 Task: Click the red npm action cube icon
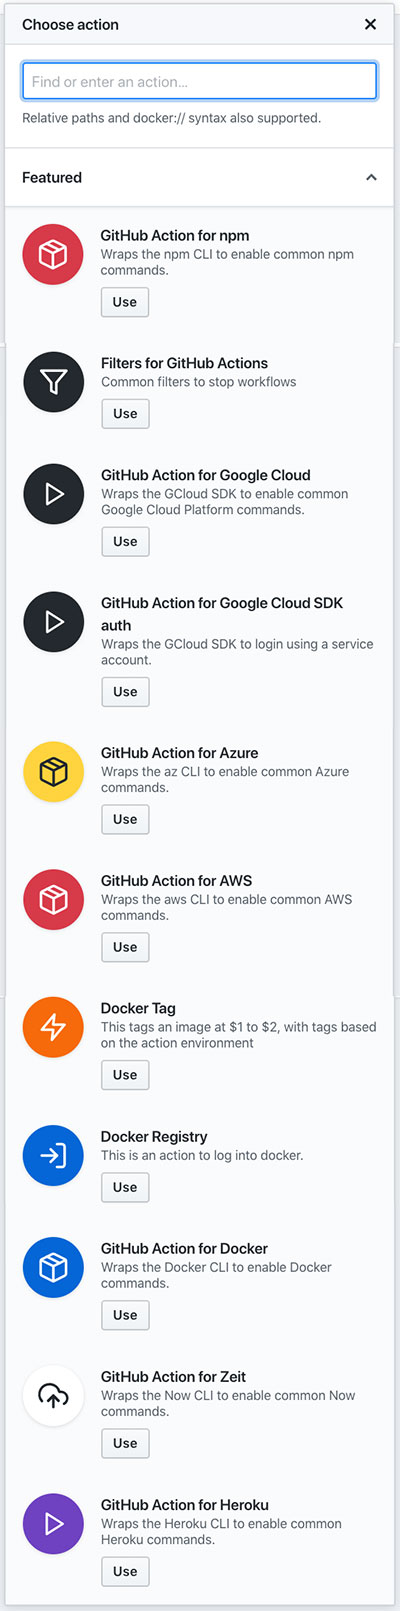(x=53, y=254)
